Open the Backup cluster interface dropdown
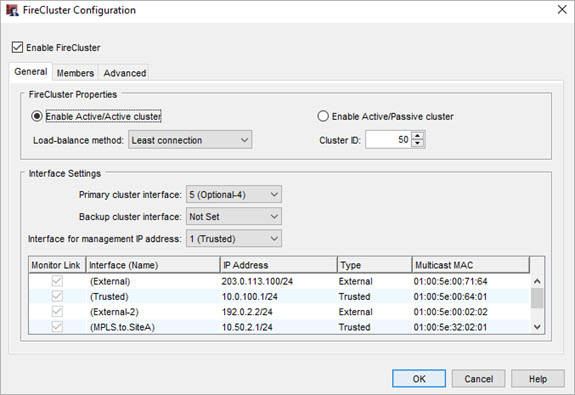 coord(234,216)
